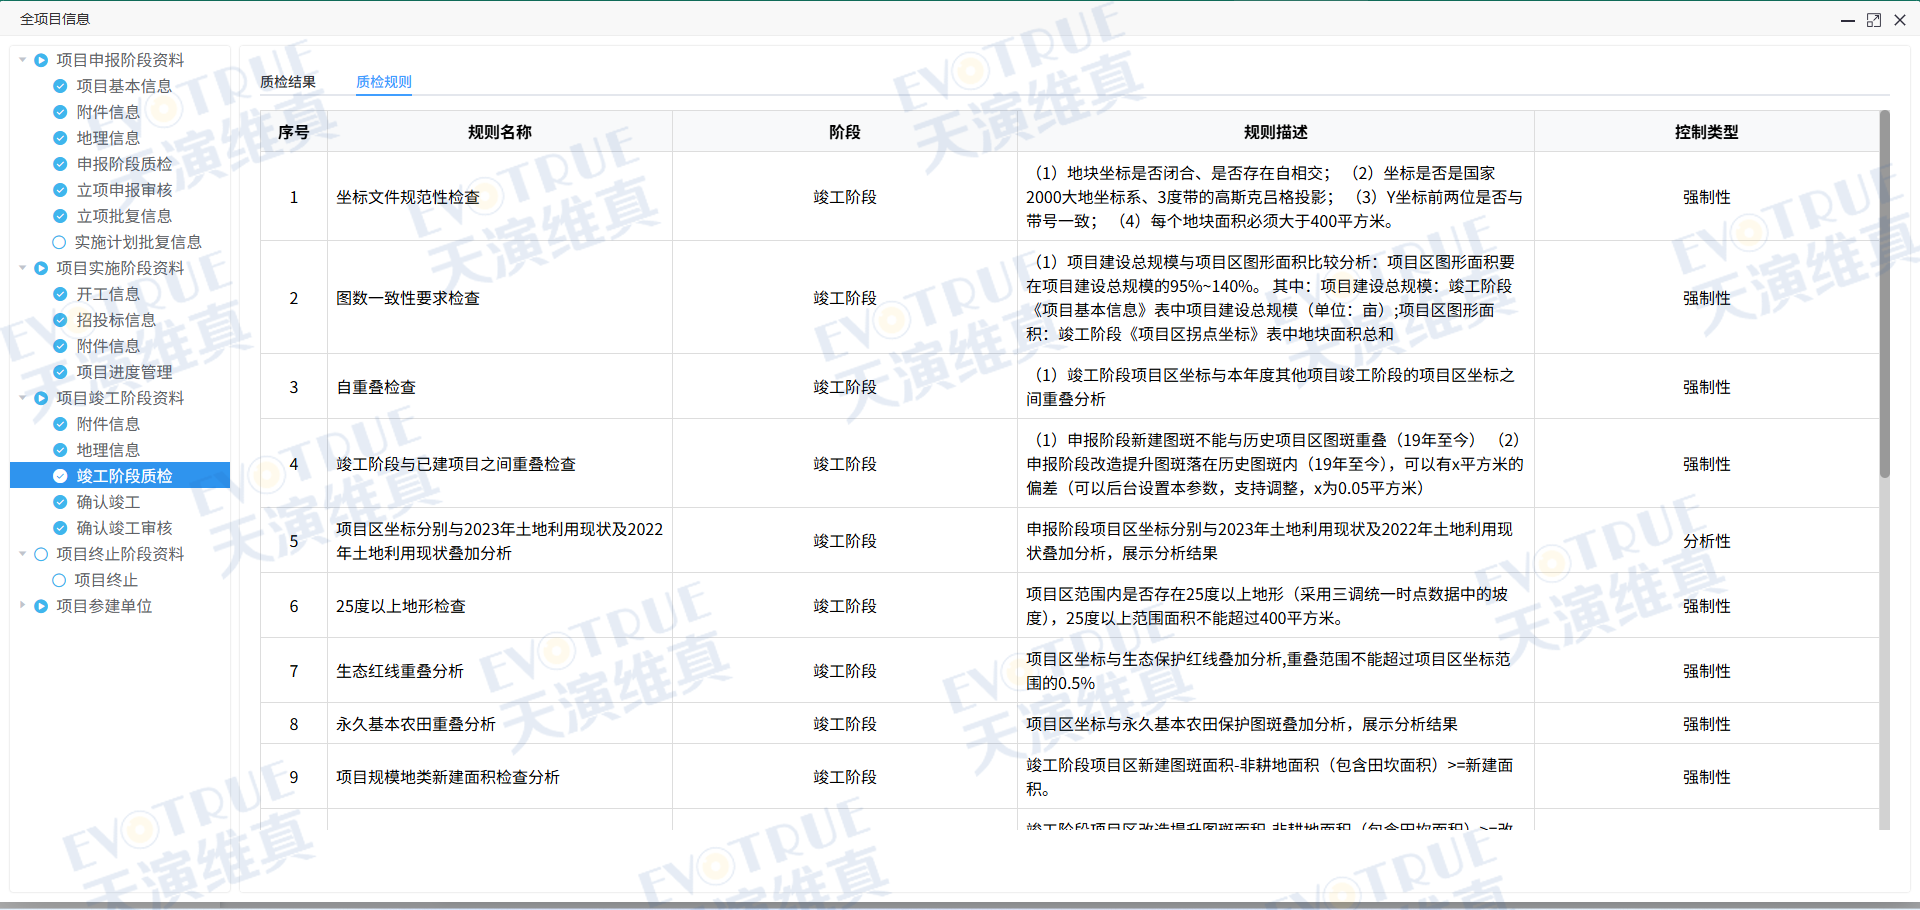Viewport: 1920px width, 910px height.
Task: Click the stage icon beside 项目参建单位
Action: pyautogui.click(x=40, y=606)
